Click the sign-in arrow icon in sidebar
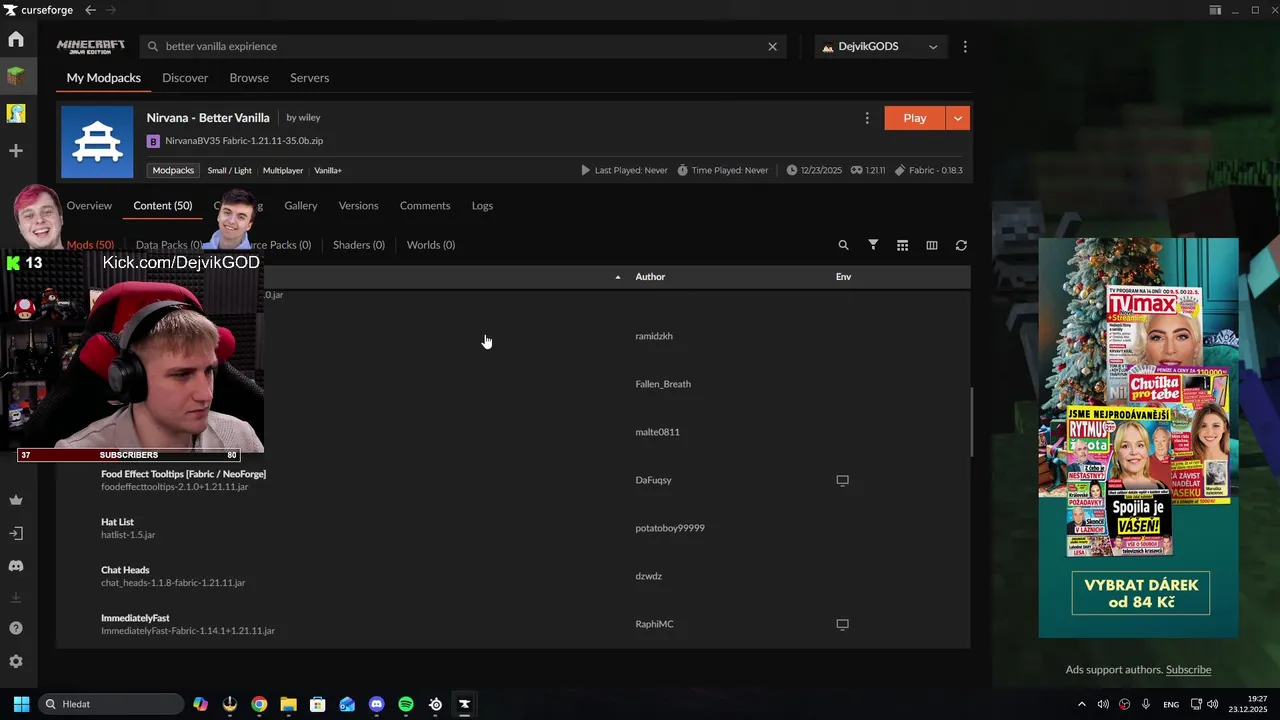This screenshot has width=1280, height=720. point(16,534)
